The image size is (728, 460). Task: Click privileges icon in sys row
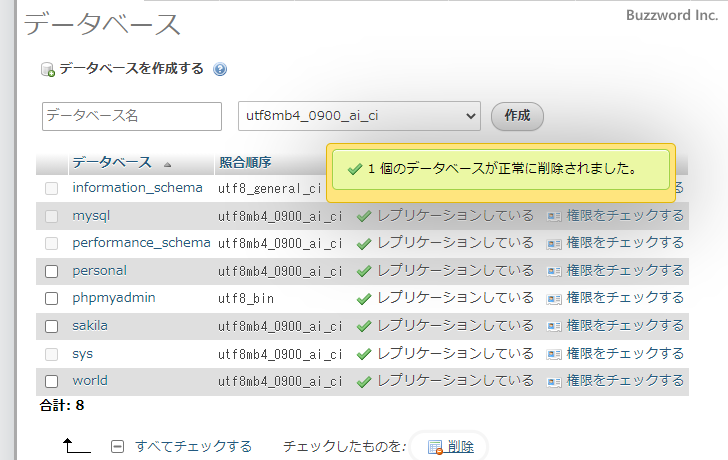pyautogui.click(x=554, y=354)
